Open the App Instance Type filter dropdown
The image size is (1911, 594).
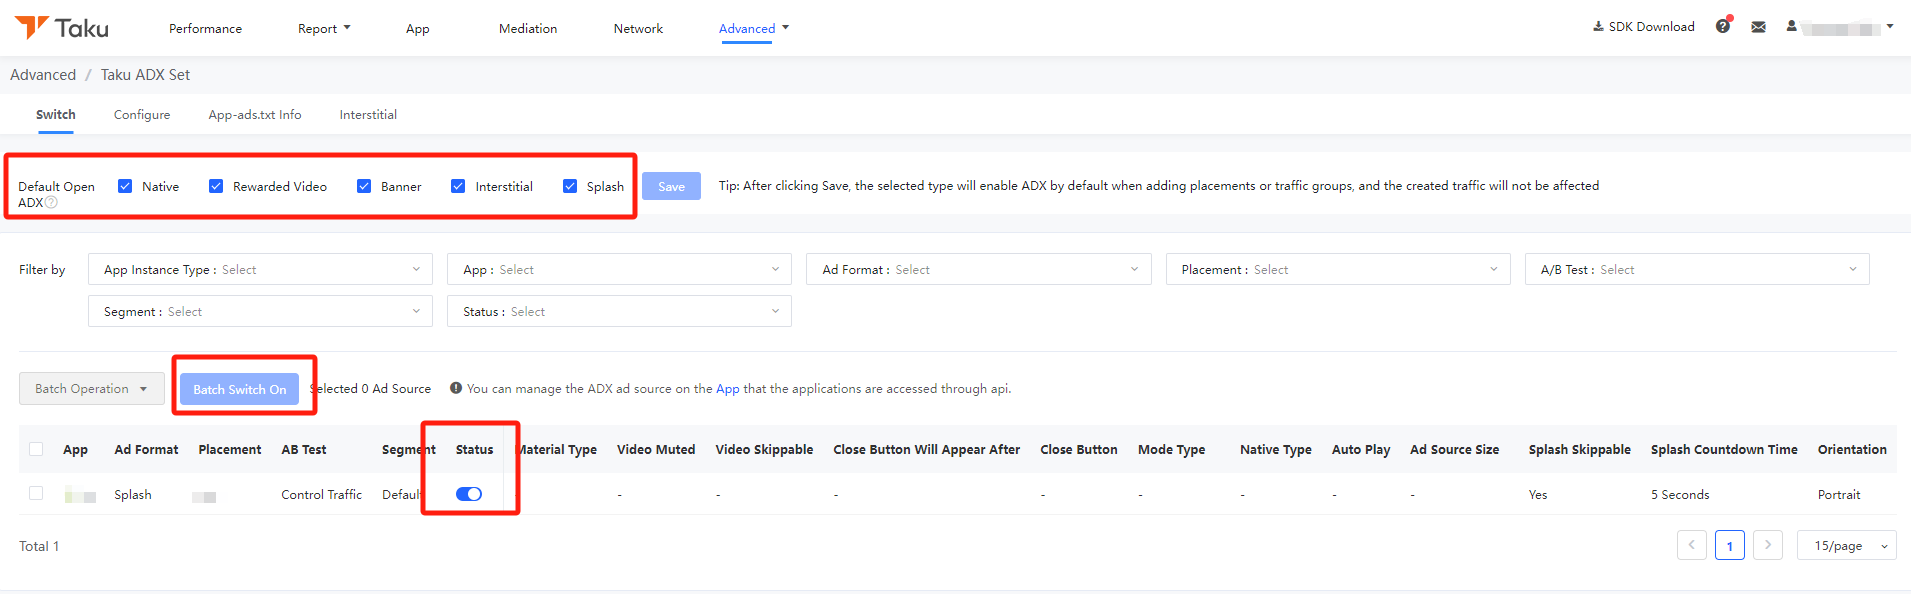(x=260, y=269)
